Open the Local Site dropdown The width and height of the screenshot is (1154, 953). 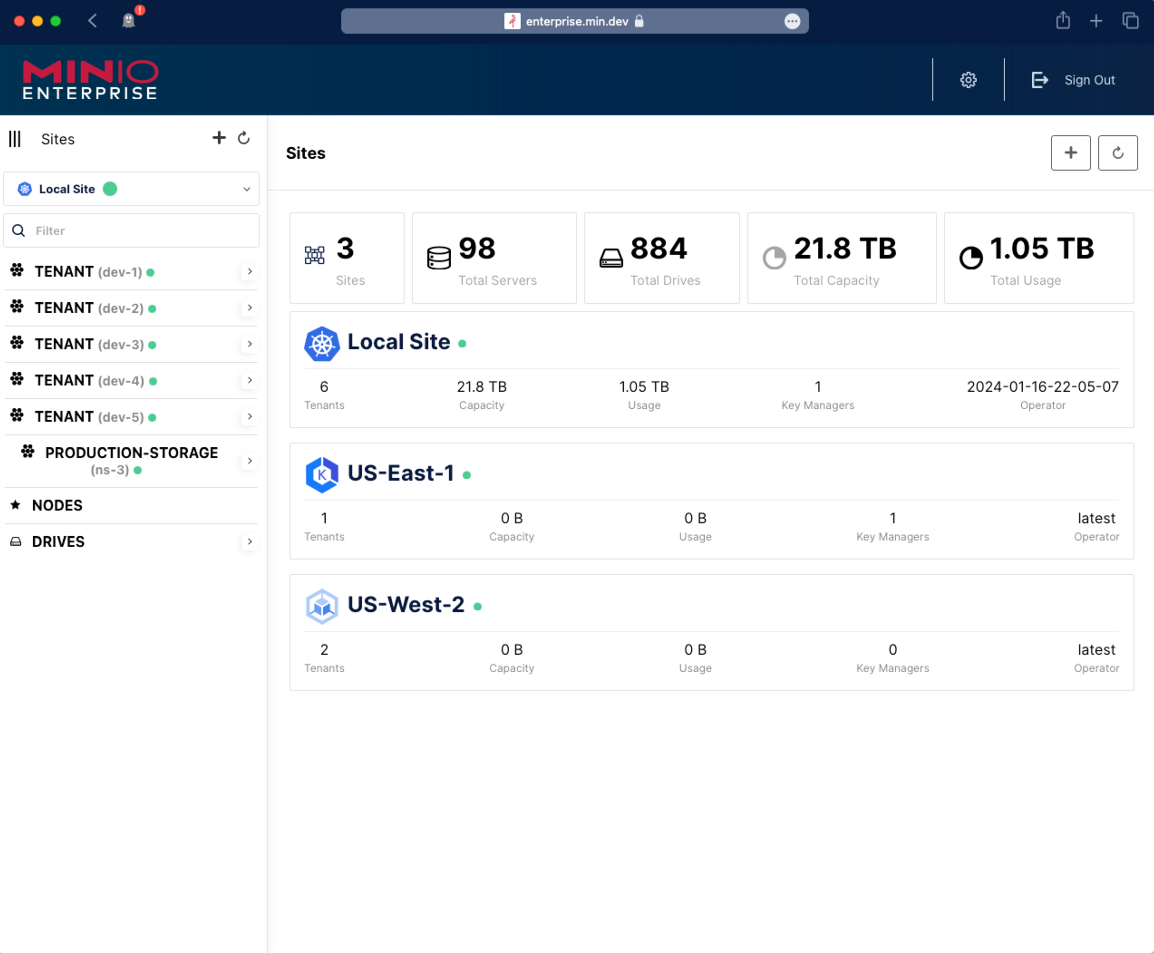132,189
